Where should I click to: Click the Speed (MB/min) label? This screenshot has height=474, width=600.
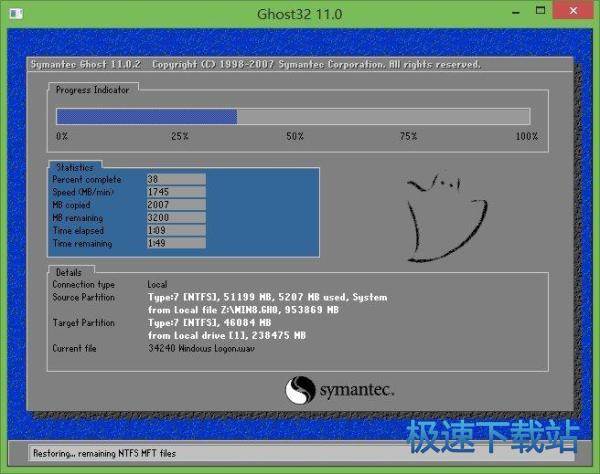pos(83,192)
